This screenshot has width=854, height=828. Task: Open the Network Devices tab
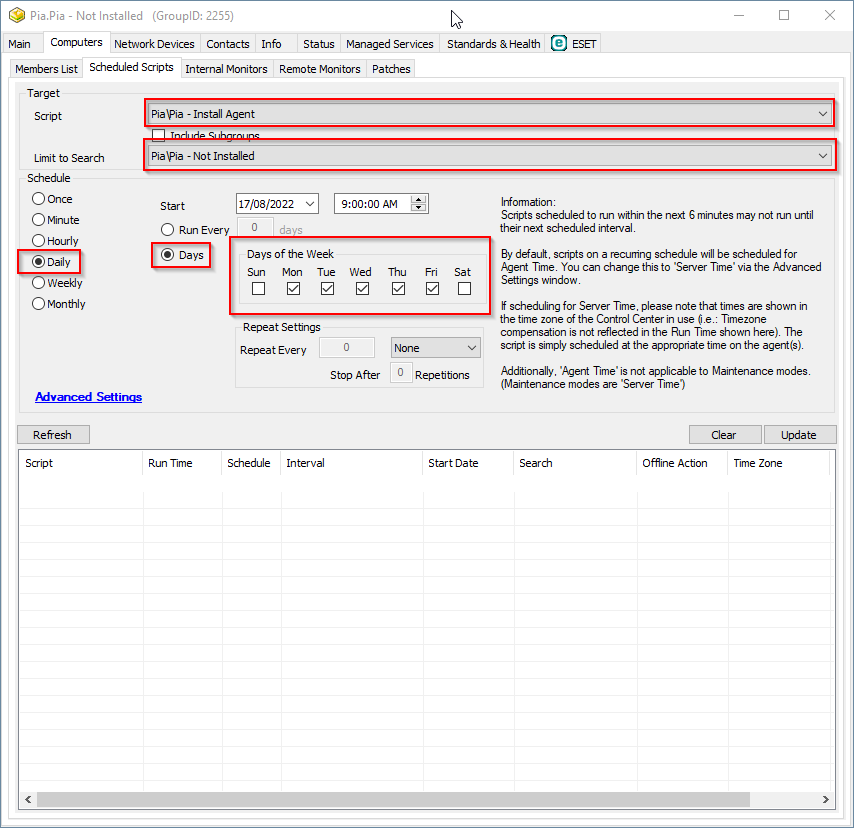pos(154,44)
